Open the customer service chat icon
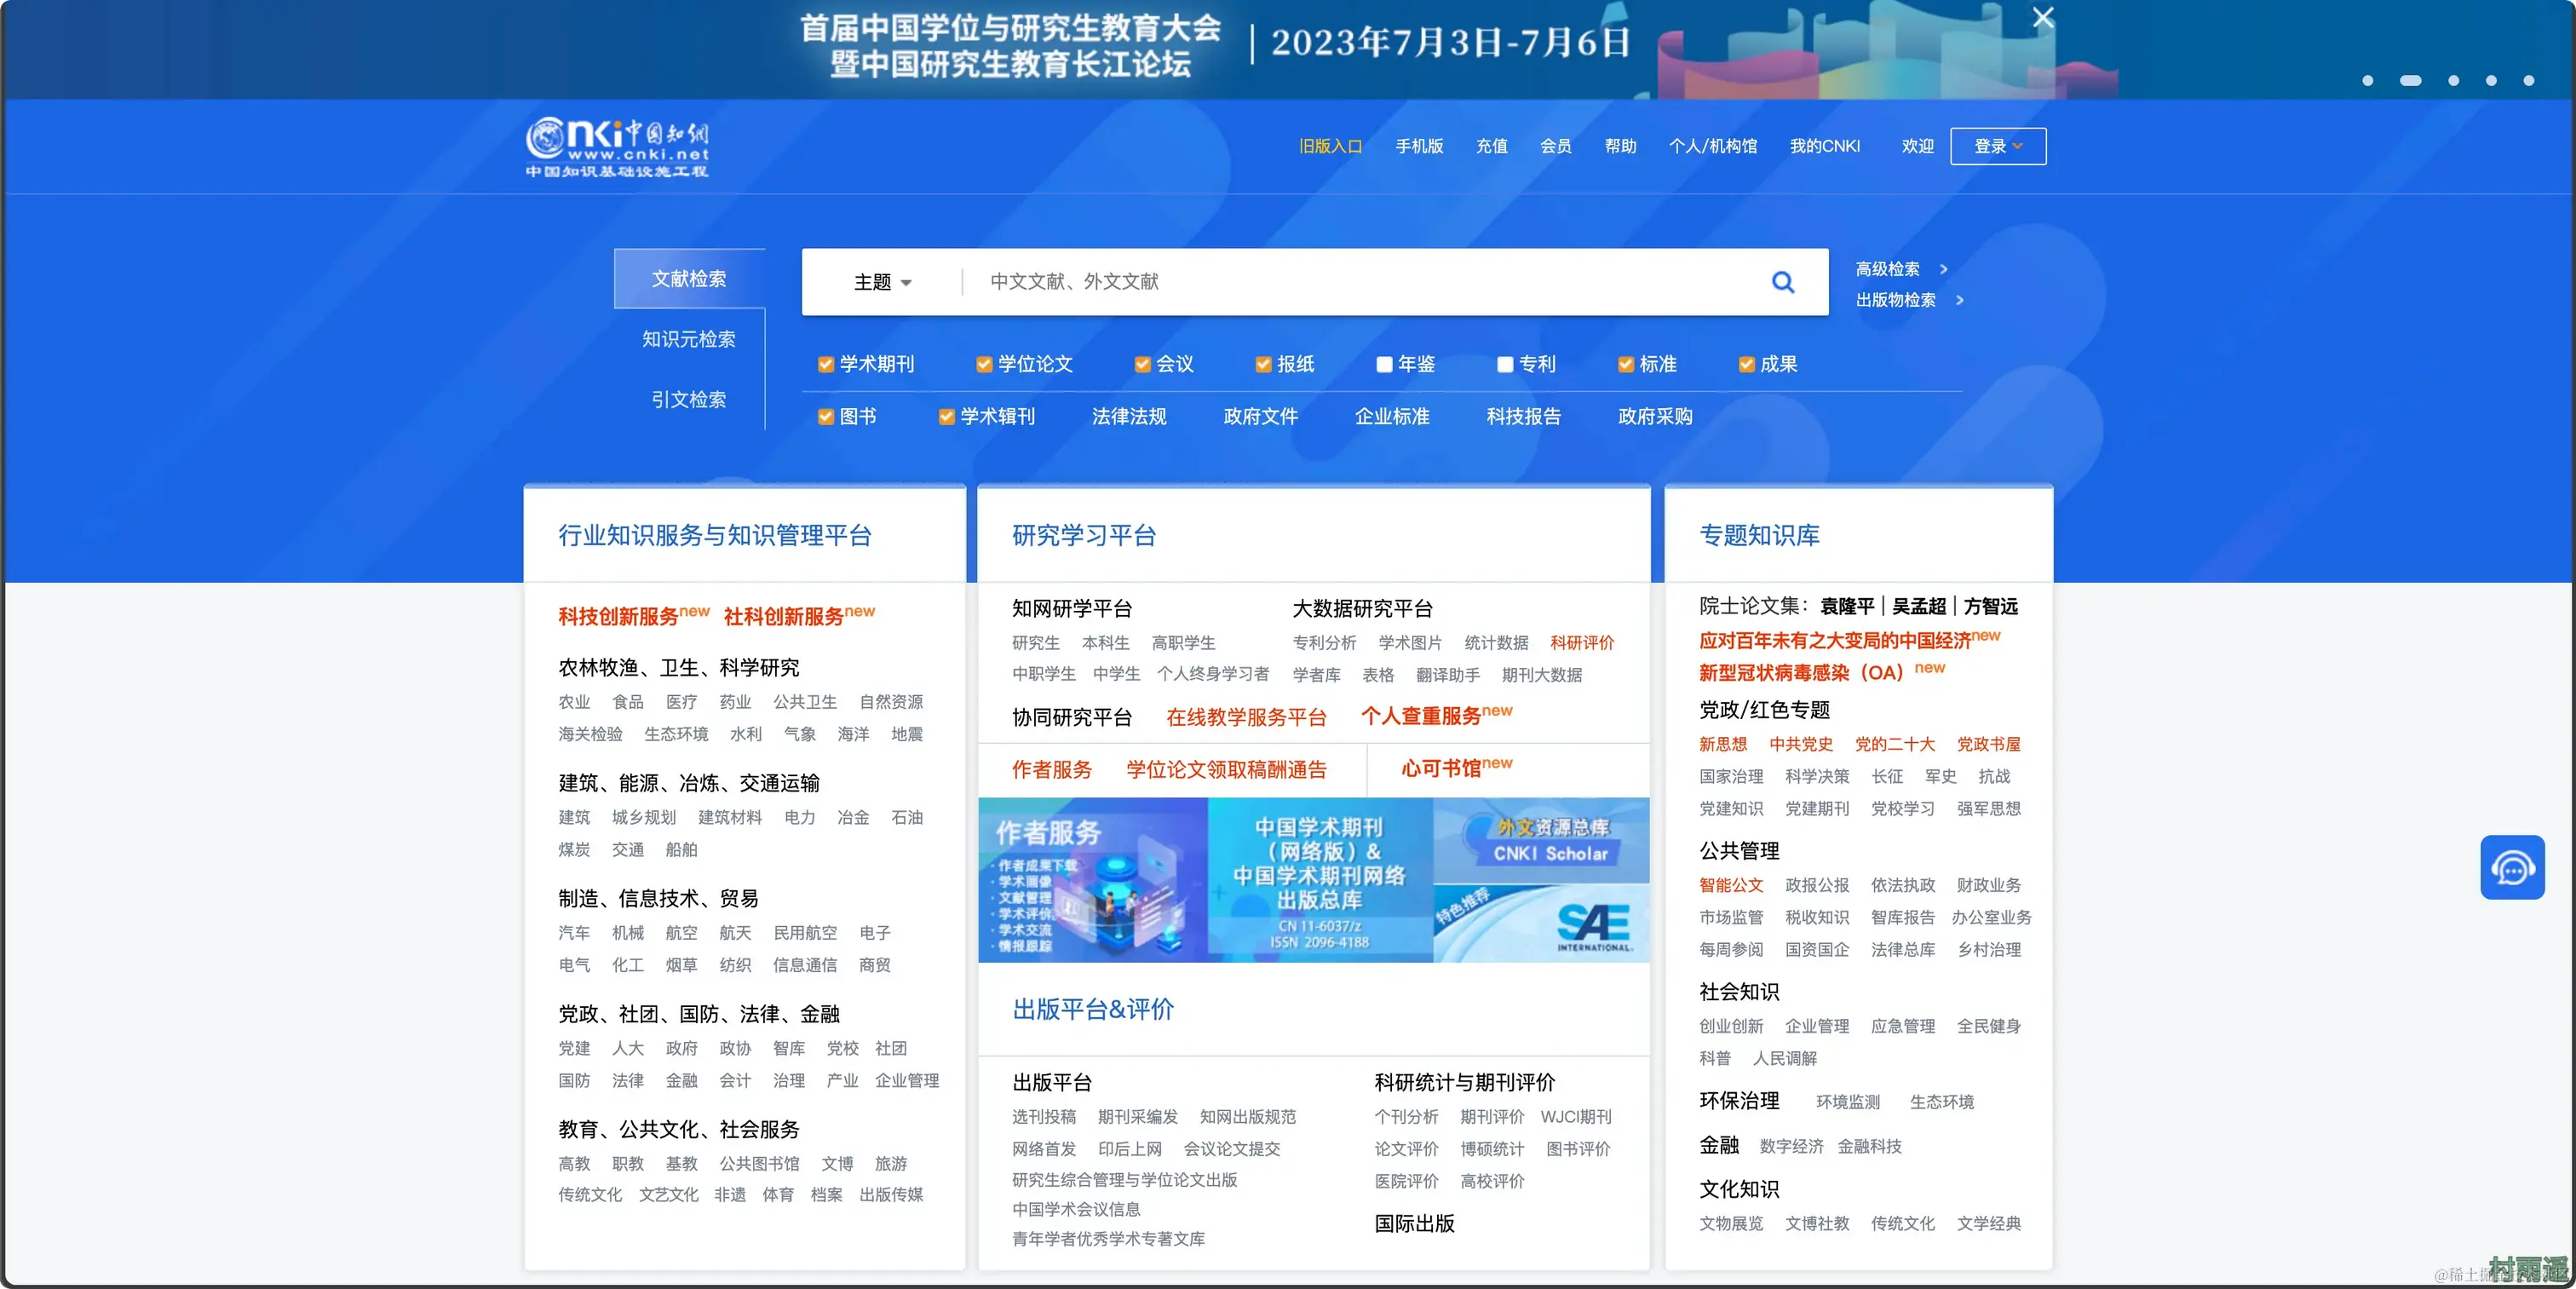This screenshot has height=1289, width=2576. click(2511, 867)
